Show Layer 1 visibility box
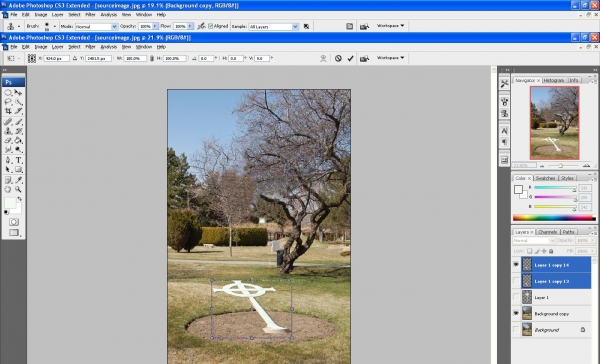The image size is (600, 364). click(x=516, y=297)
